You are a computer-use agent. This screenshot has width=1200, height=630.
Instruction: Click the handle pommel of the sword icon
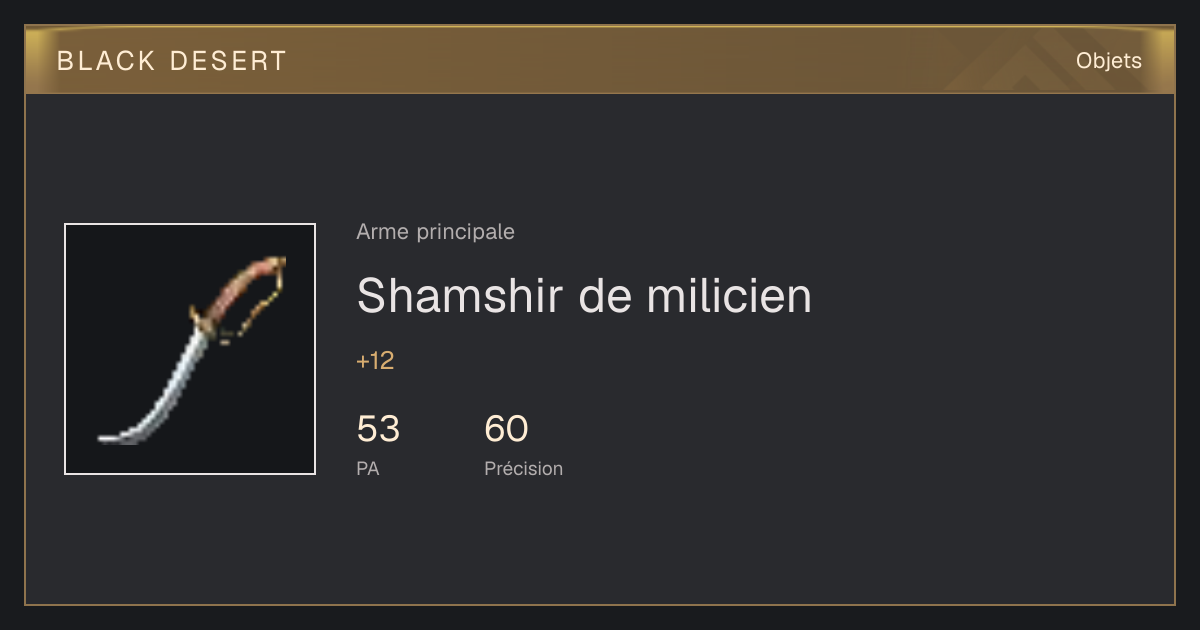pos(276,264)
